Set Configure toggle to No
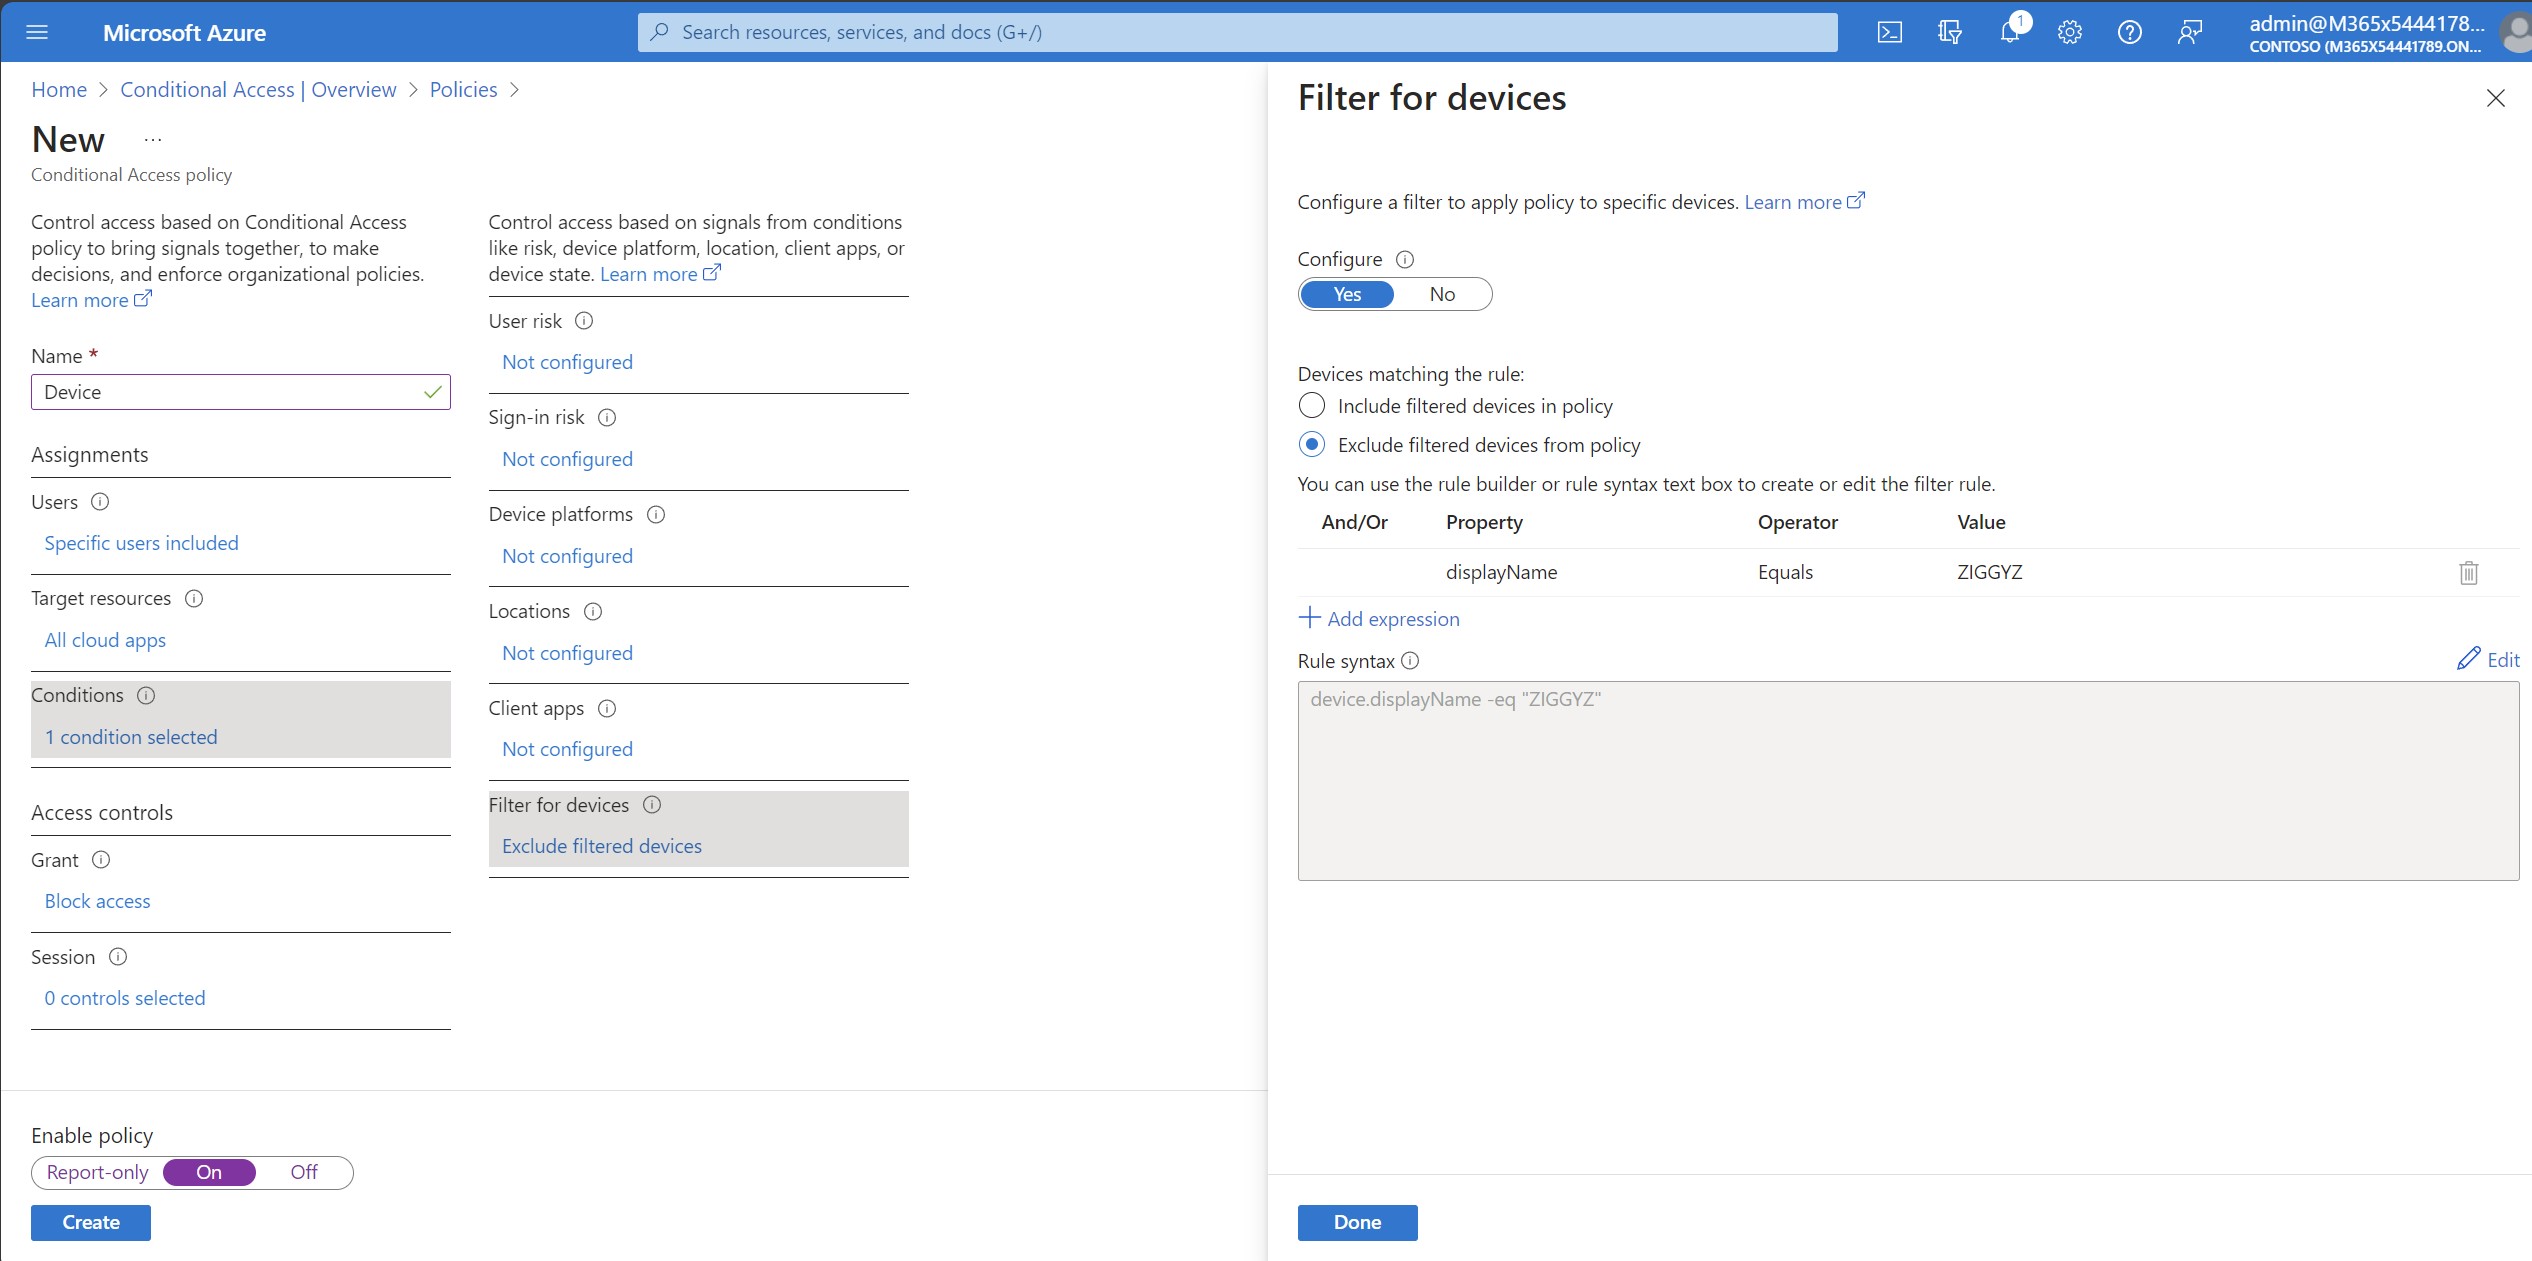The height and width of the screenshot is (1261, 2532). point(1441,294)
